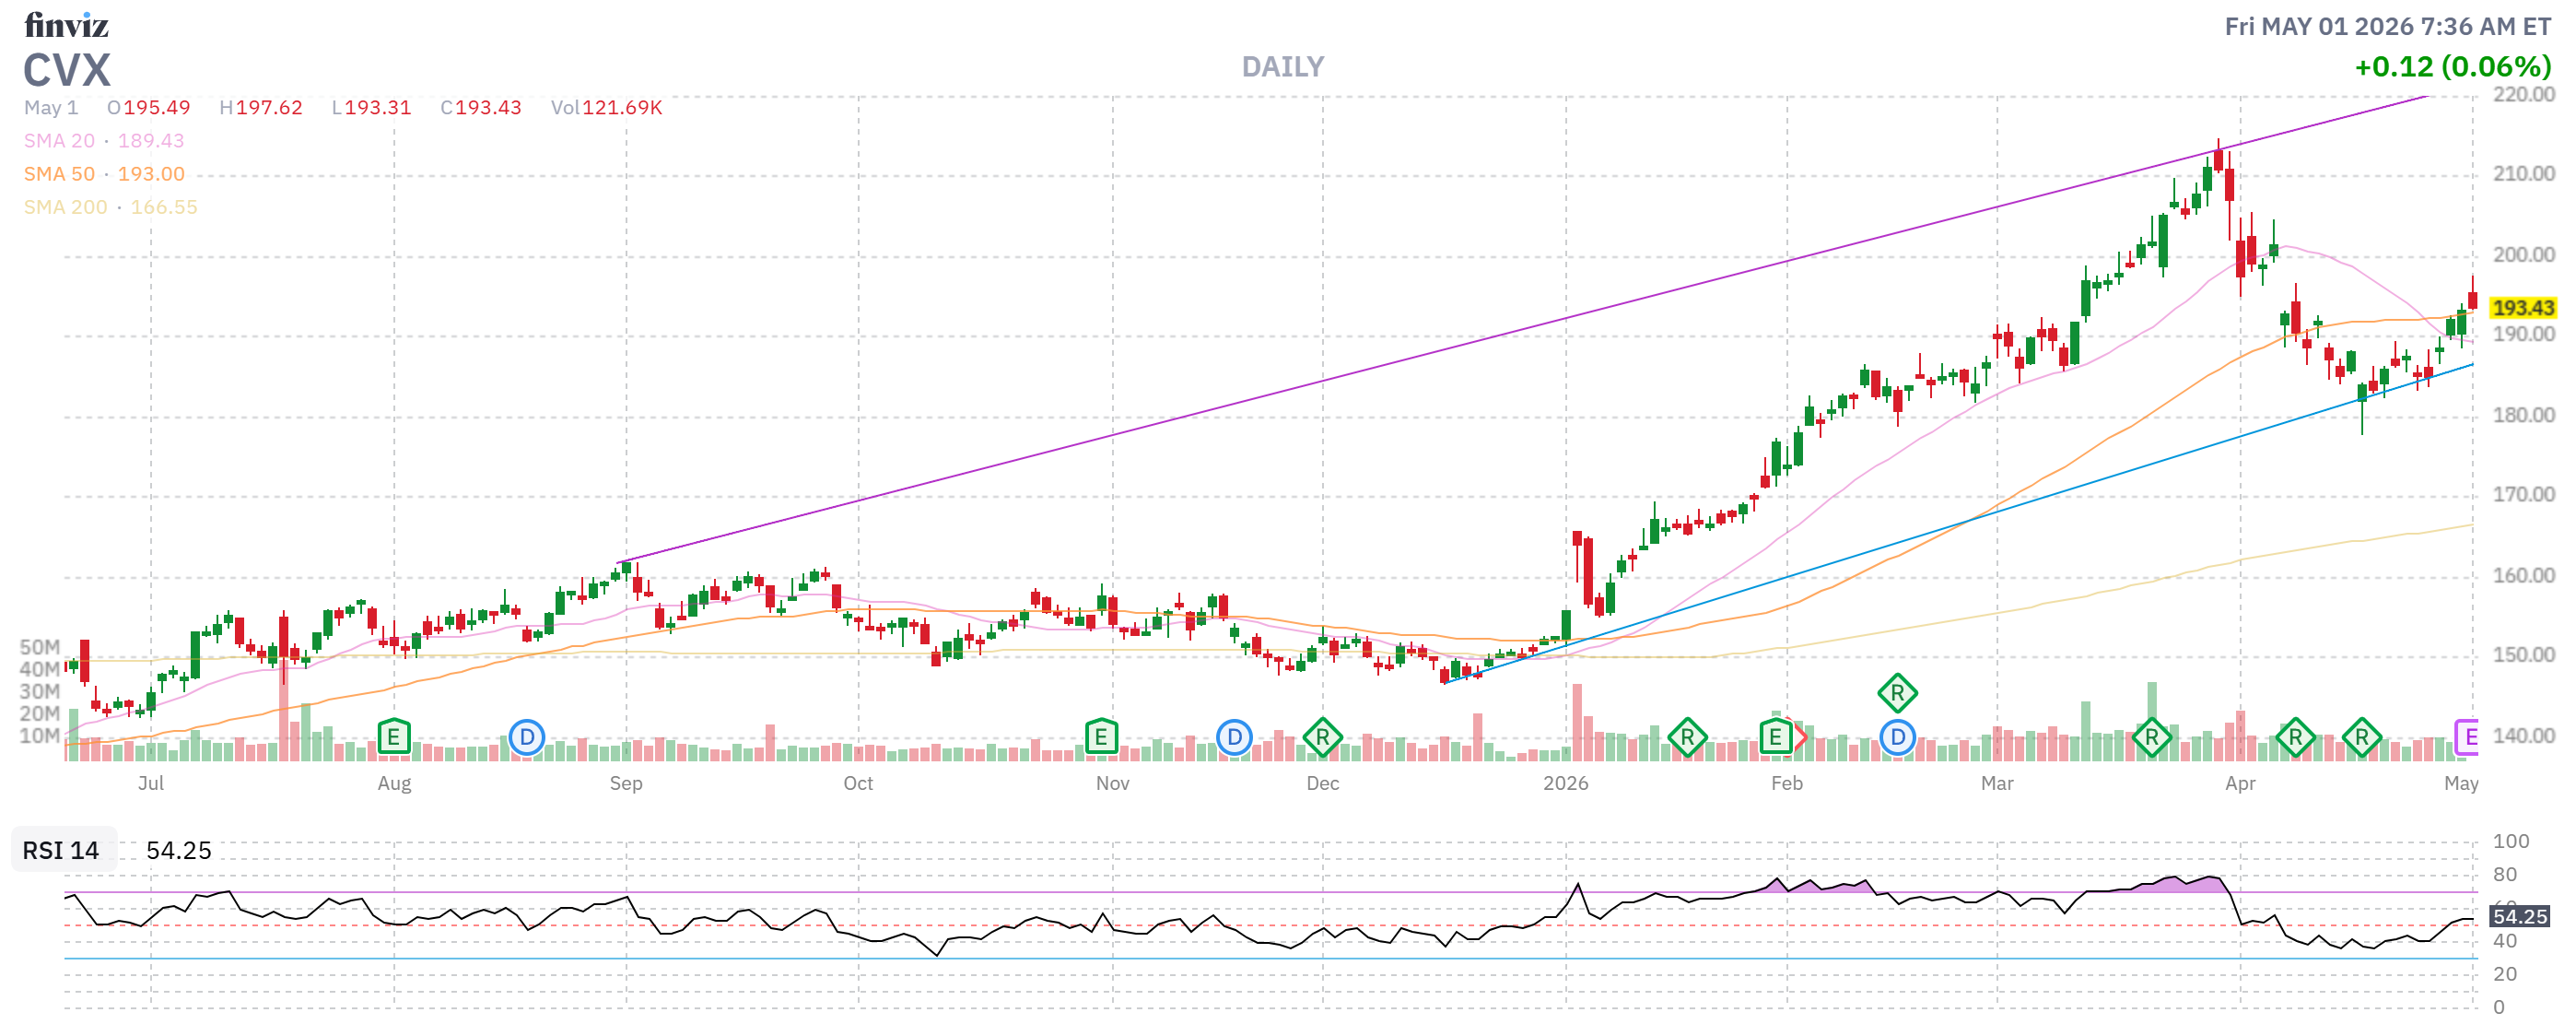Click the Sep month label
Screen dimensions: 2576x1036
click(x=626, y=783)
